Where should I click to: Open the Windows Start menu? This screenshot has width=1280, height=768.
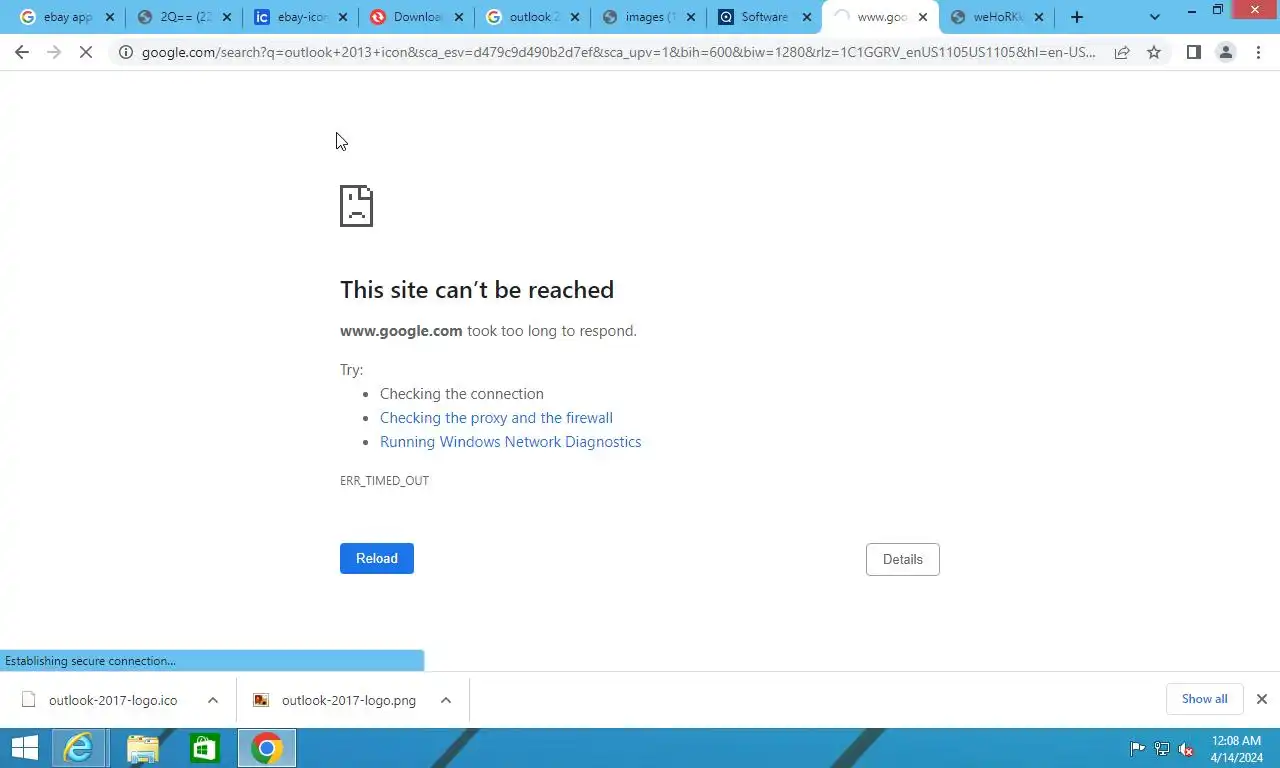(x=24, y=748)
